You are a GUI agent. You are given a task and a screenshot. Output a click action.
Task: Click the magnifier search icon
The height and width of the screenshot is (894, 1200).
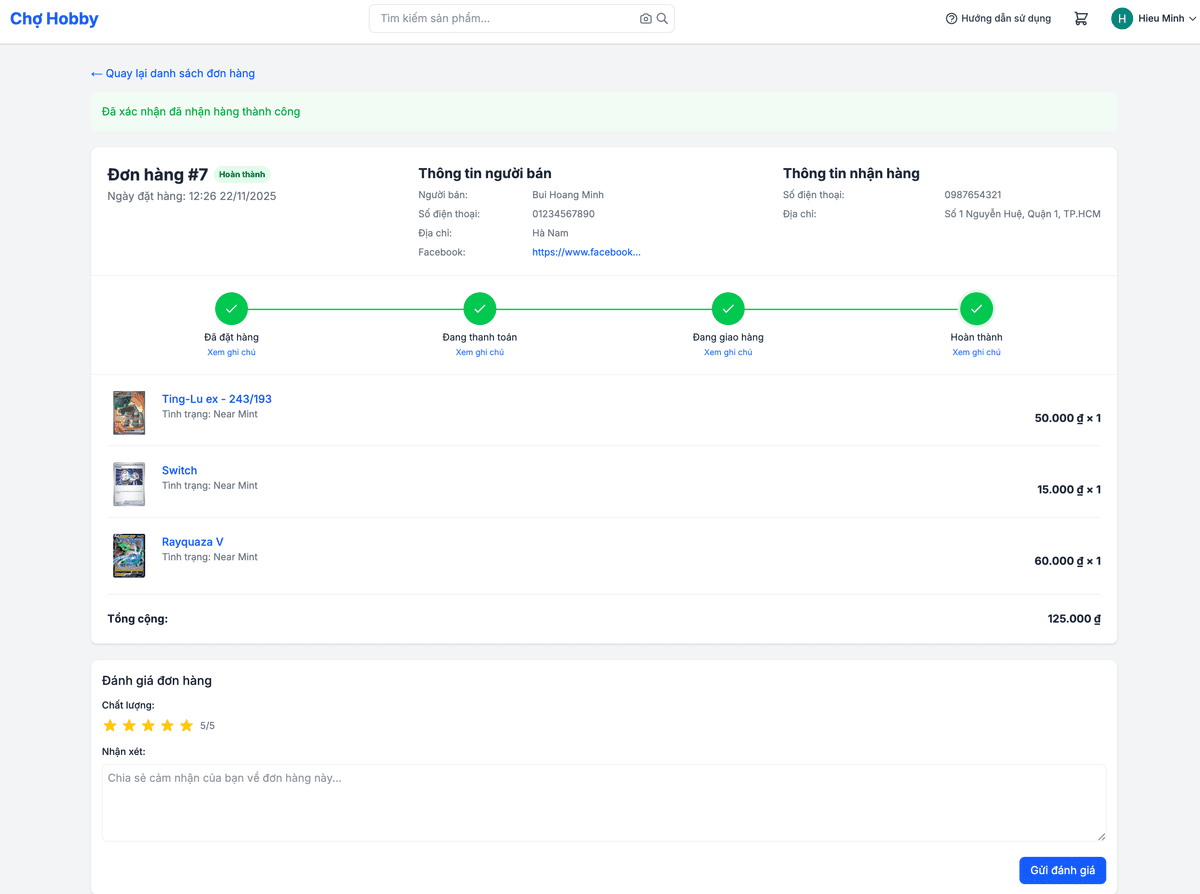click(662, 19)
